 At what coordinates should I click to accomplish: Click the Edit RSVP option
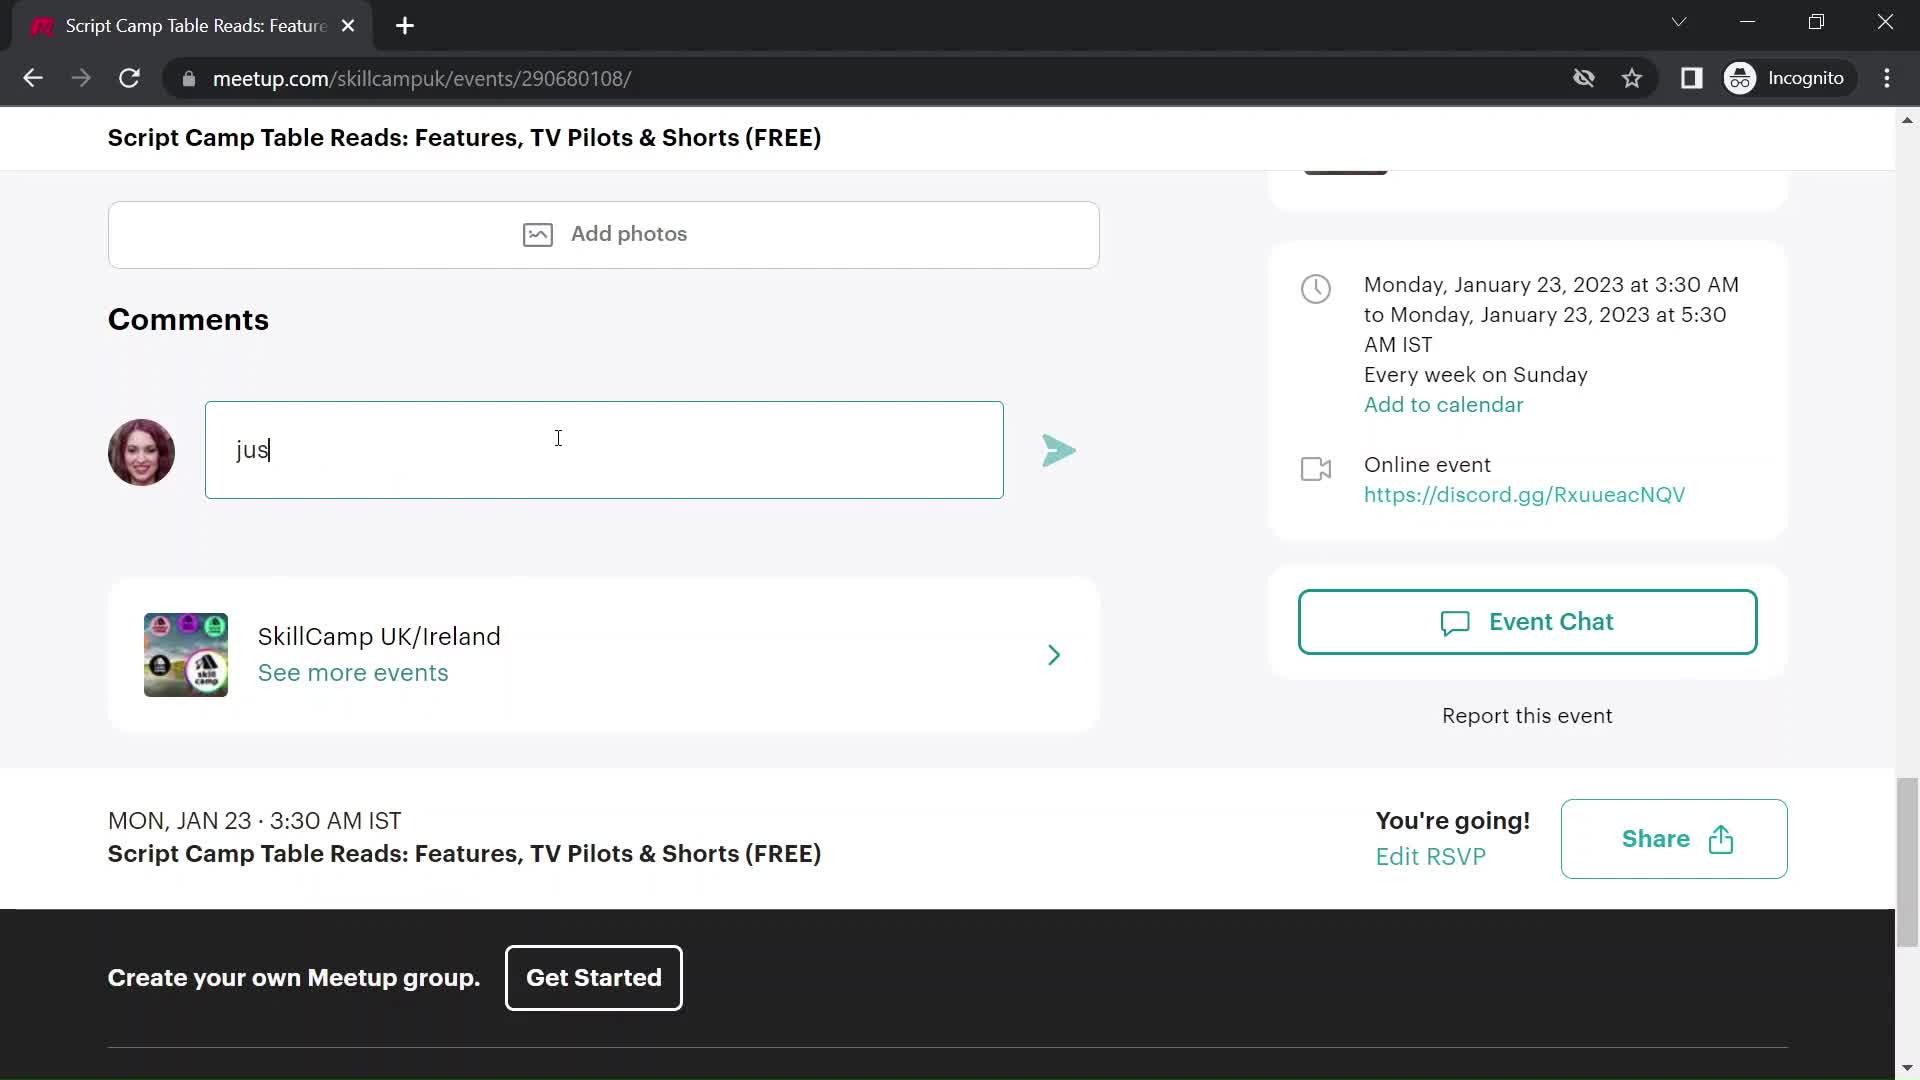(1431, 857)
